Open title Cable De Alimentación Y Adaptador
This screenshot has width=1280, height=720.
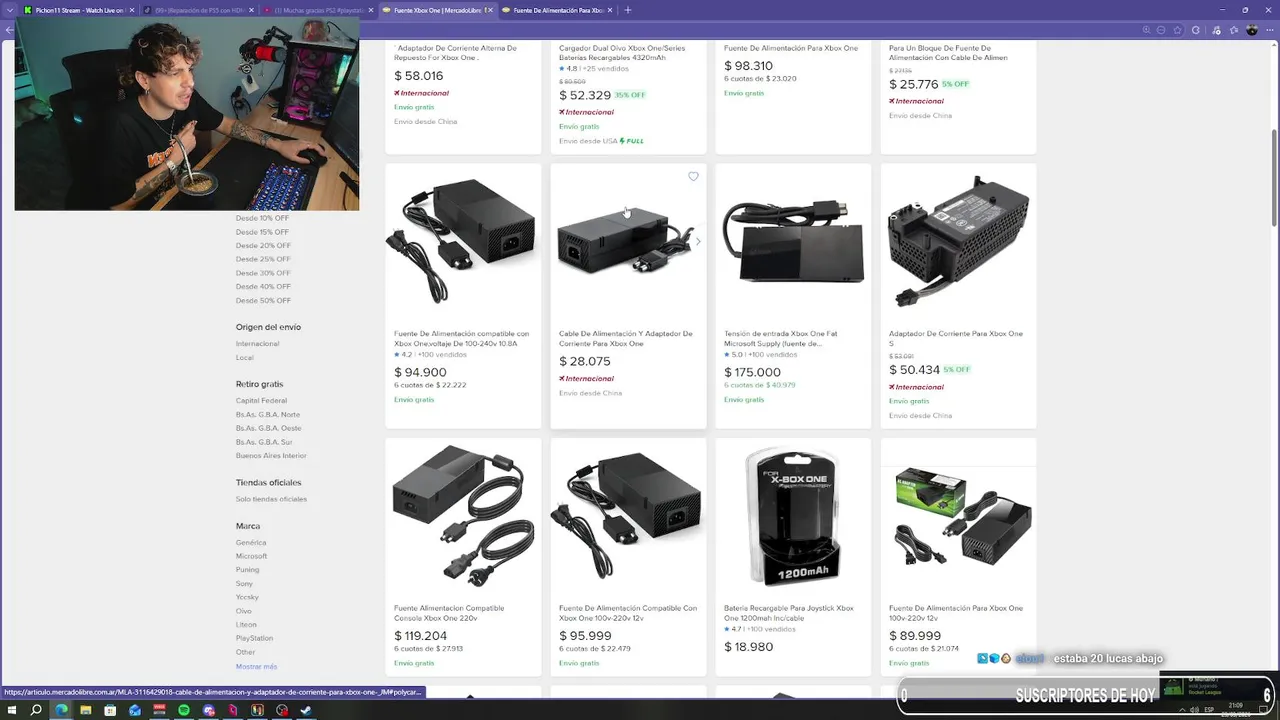pos(626,339)
